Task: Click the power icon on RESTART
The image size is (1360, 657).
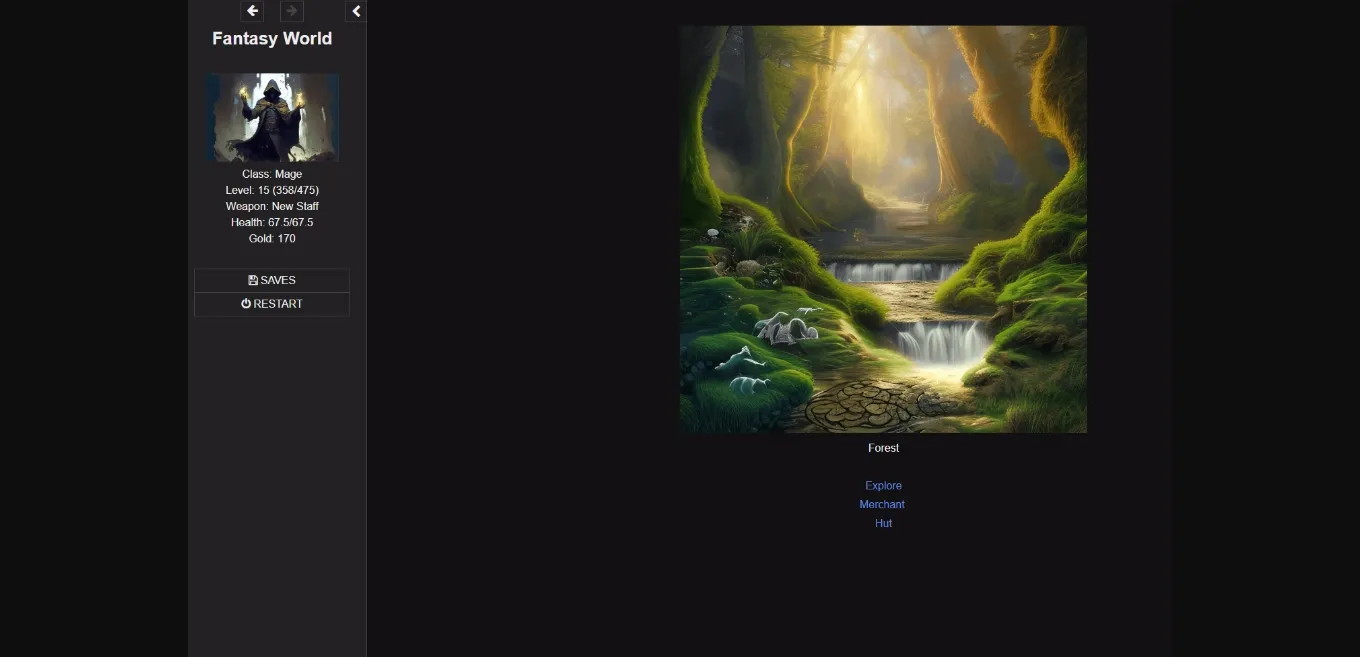Action: (x=246, y=303)
